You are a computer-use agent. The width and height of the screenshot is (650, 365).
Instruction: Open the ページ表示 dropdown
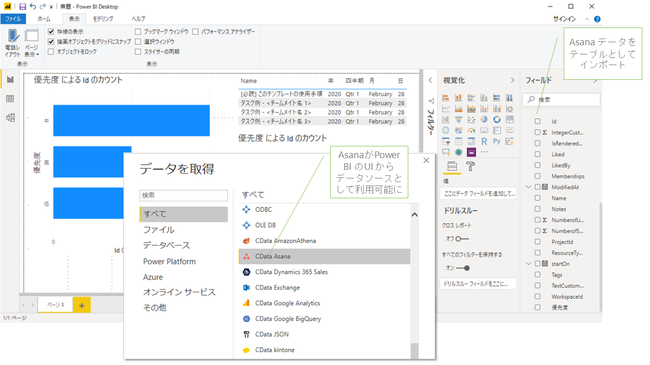pos(32,43)
